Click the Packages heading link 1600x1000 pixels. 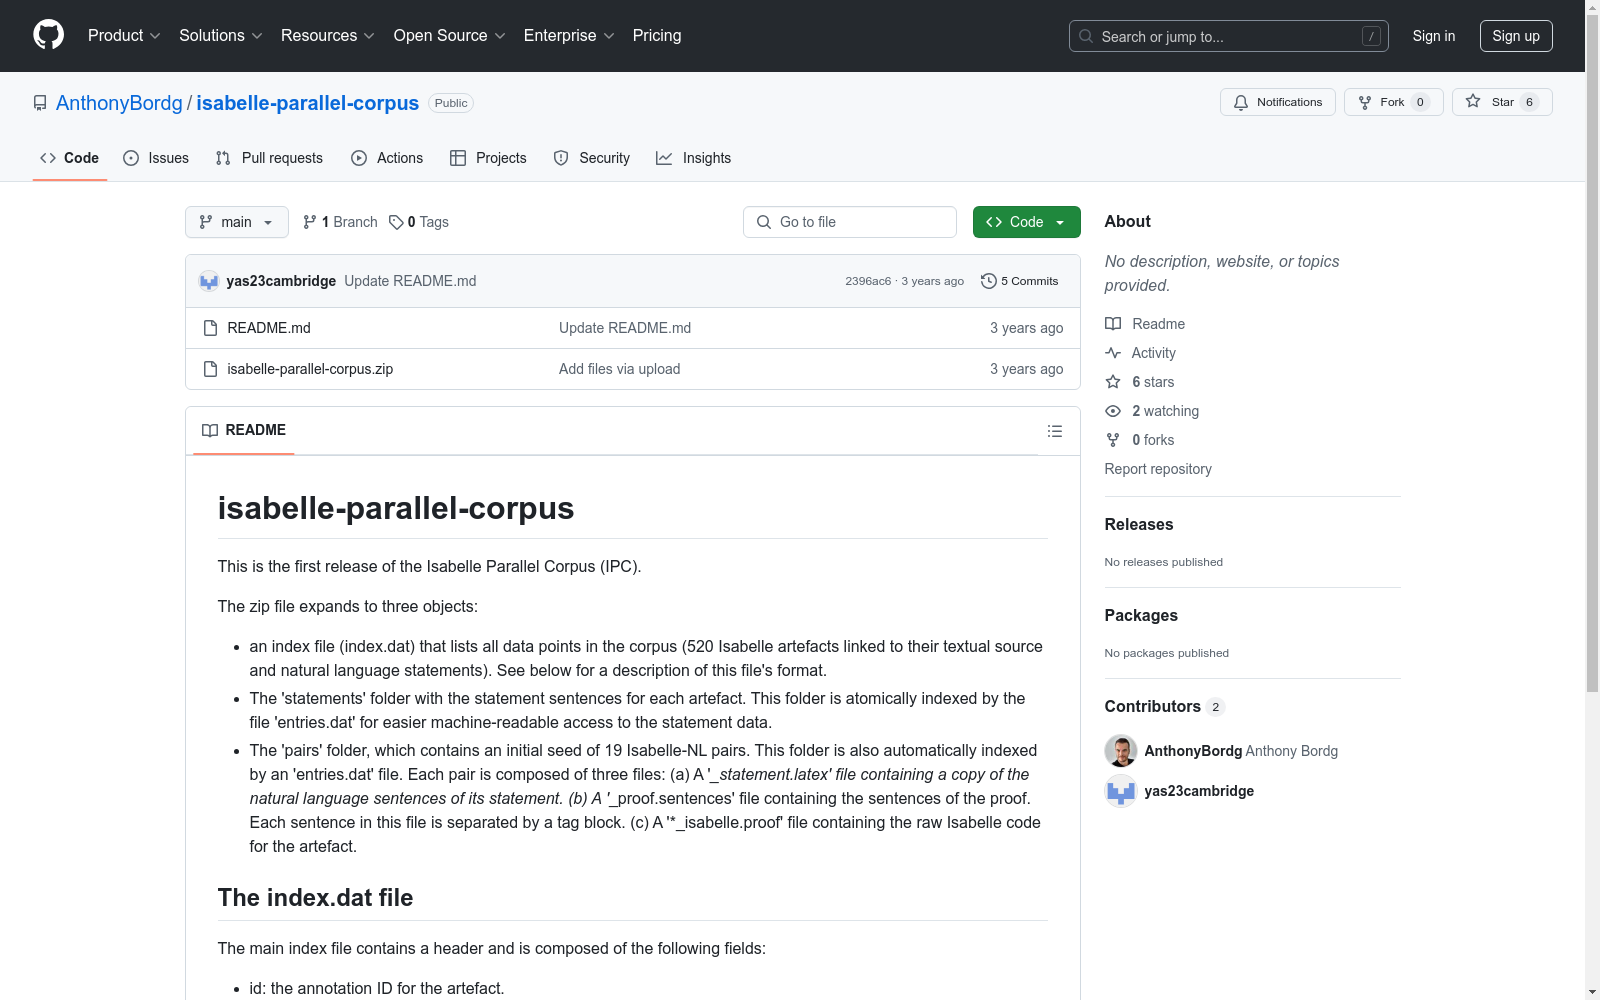point(1141,615)
